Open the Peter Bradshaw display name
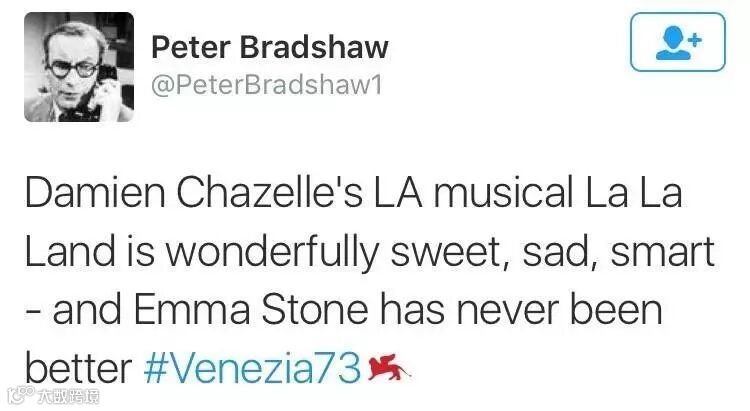 [x=269, y=47]
